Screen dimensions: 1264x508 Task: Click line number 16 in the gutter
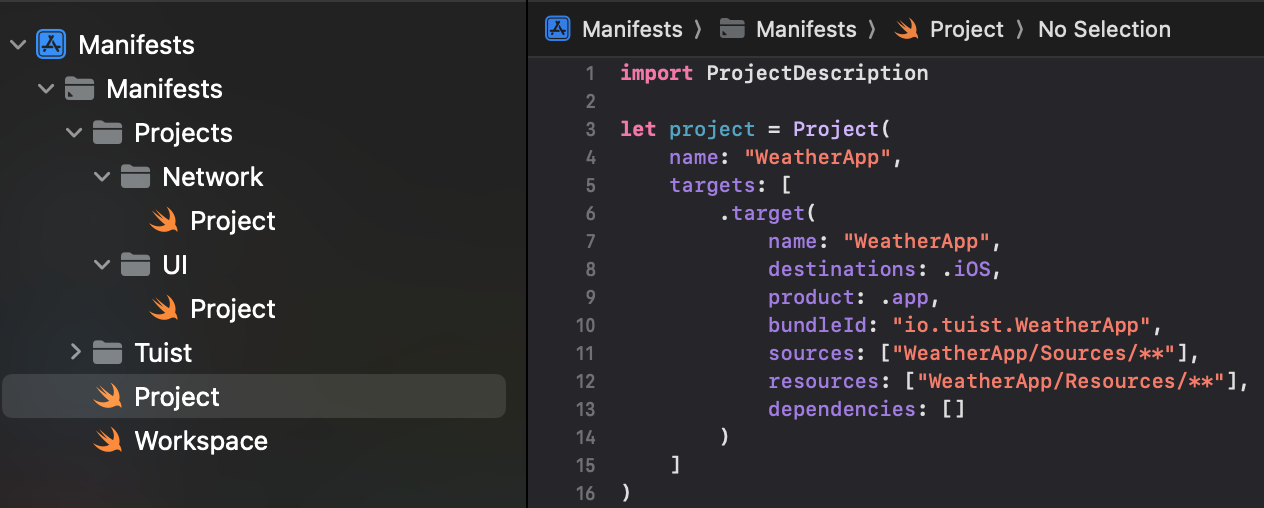585,493
